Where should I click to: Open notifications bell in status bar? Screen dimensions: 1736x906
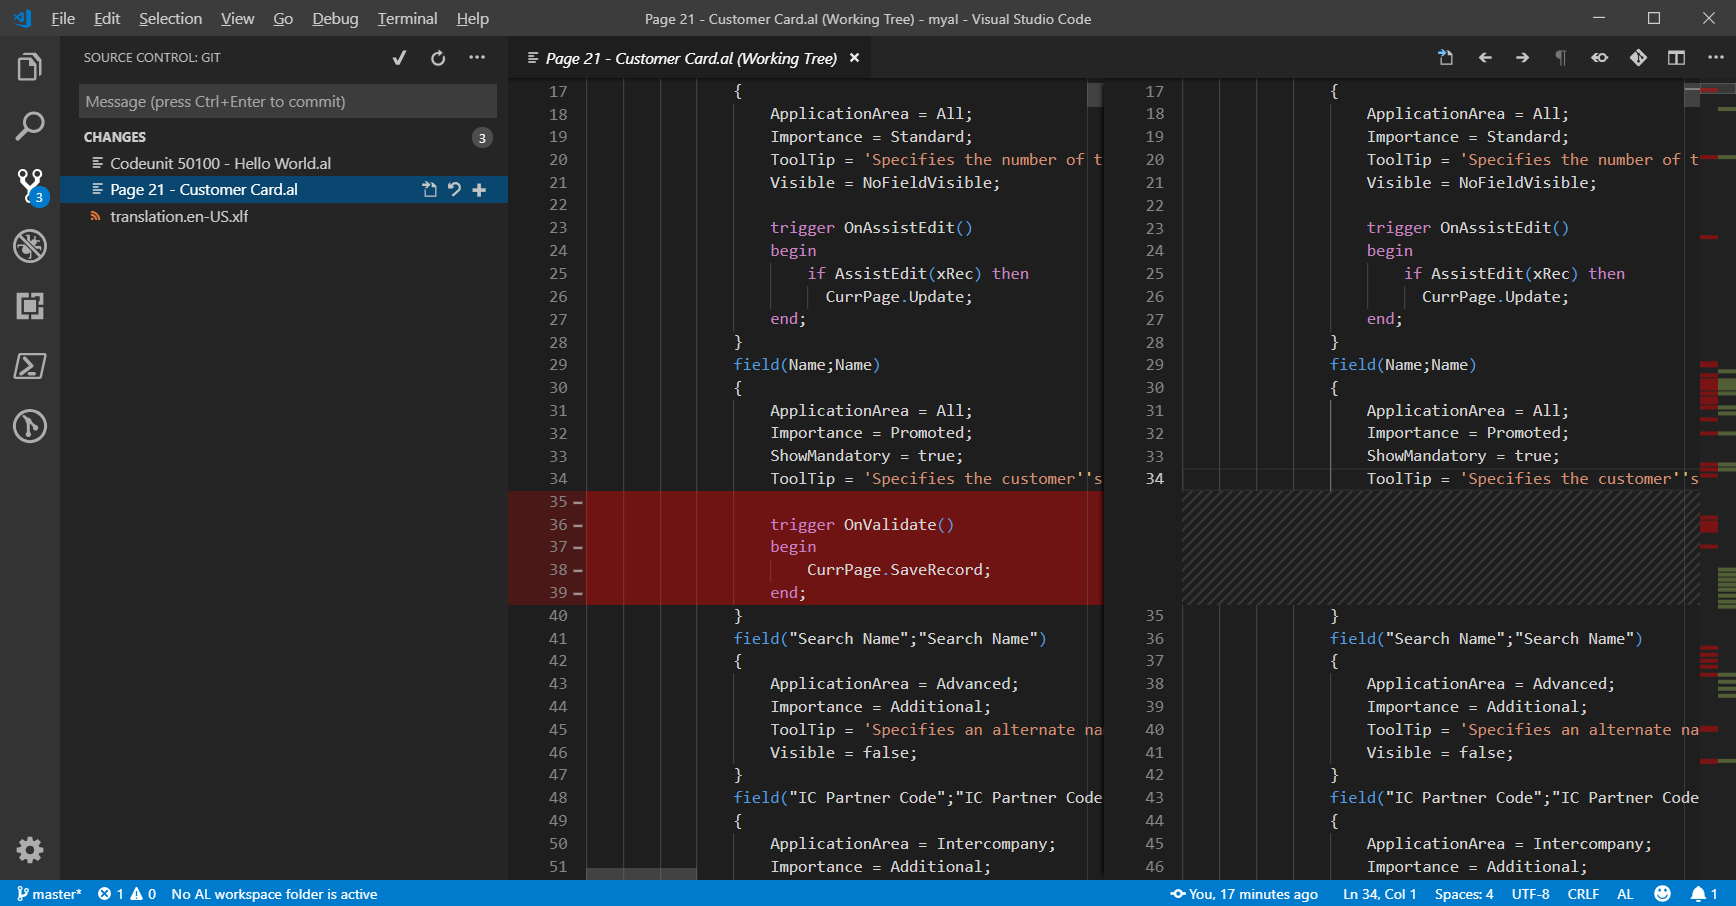tap(1704, 894)
